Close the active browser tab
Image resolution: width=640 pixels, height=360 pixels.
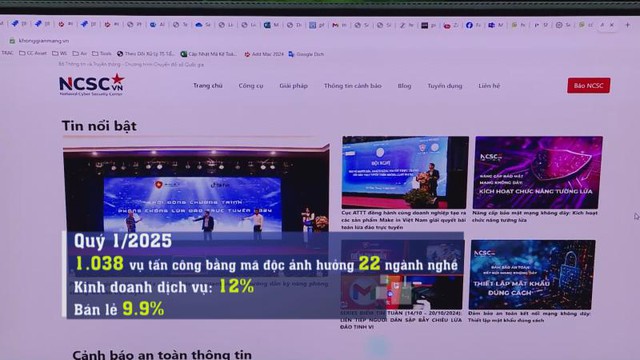611,25
